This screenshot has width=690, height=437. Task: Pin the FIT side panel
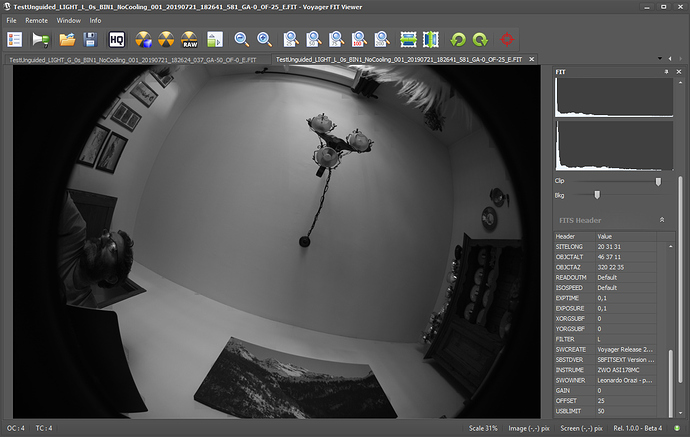666,72
